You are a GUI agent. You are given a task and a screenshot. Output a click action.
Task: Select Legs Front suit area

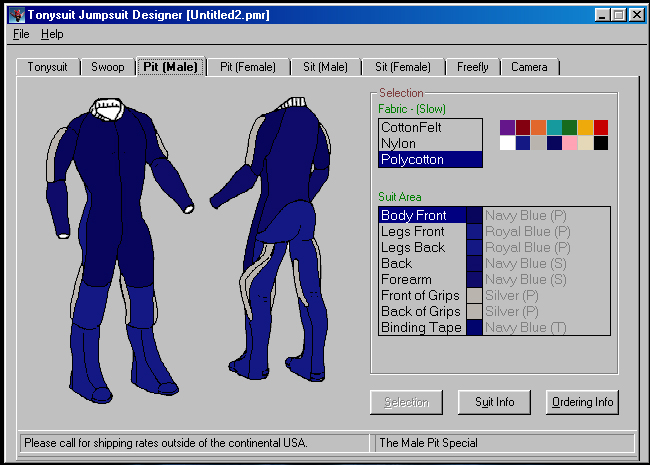(x=413, y=231)
